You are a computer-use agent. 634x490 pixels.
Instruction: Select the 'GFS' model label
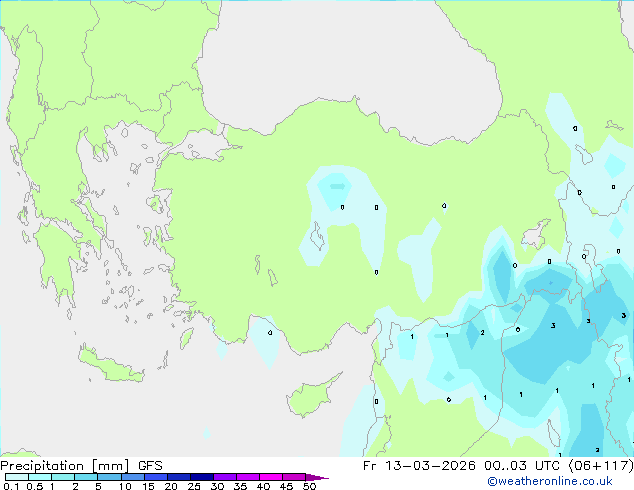pos(150,466)
